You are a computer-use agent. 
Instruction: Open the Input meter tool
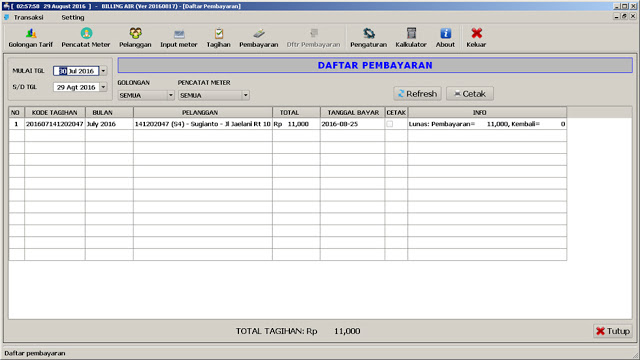[x=178, y=38]
